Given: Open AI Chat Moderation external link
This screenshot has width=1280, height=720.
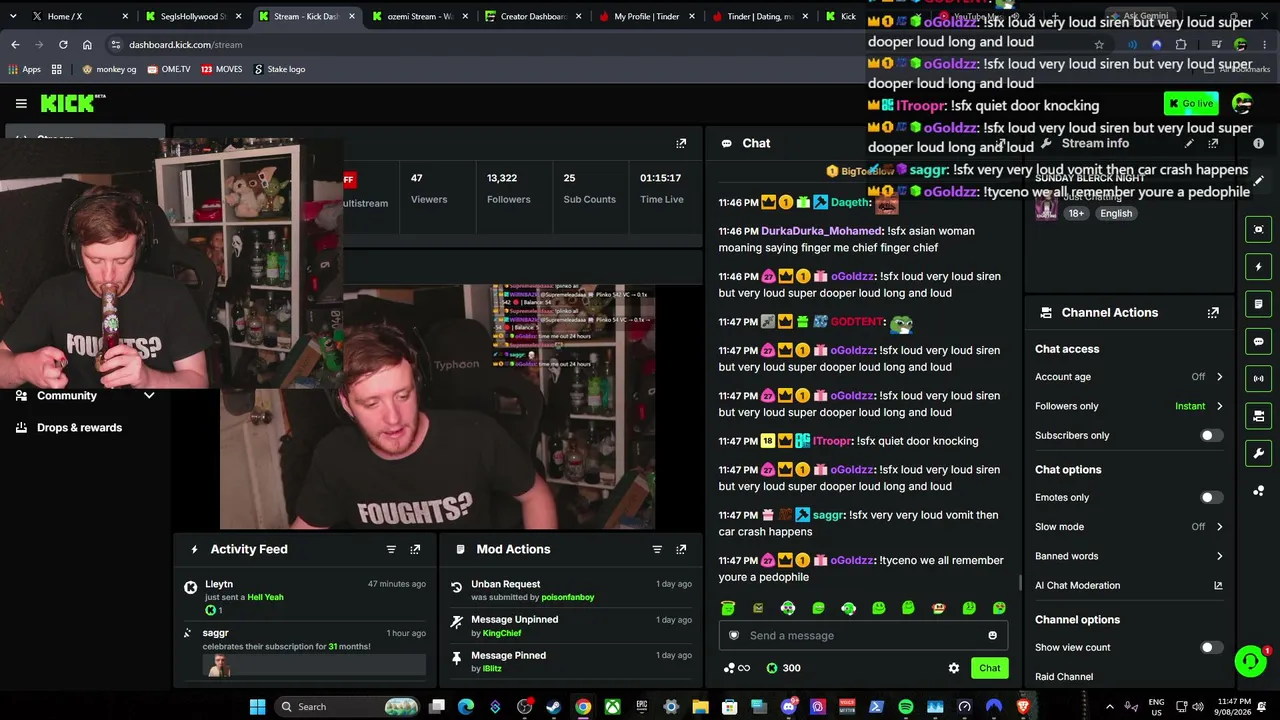Looking at the screenshot, I should [x=1218, y=585].
